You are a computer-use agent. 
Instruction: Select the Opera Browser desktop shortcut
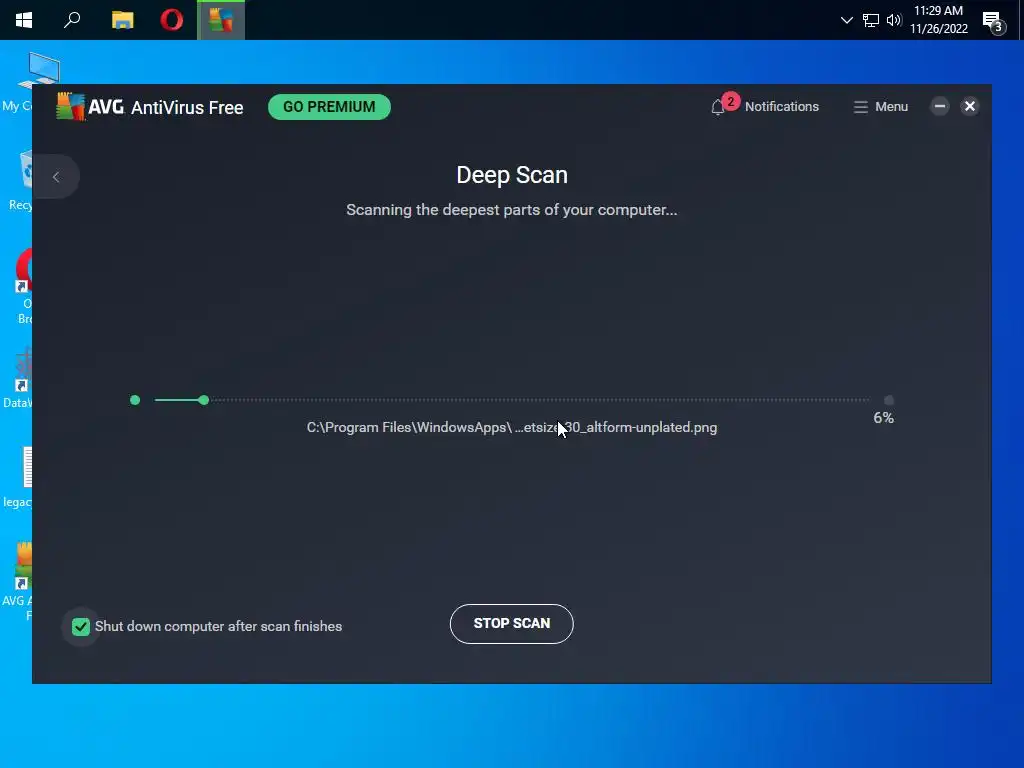(24, 286)
